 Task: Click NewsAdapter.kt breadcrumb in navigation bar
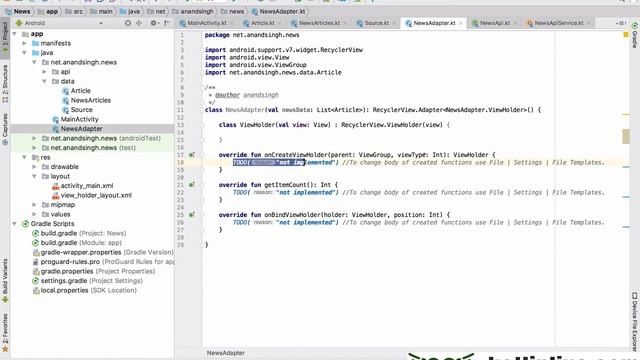pyautogui.click(x=278, y=11)
